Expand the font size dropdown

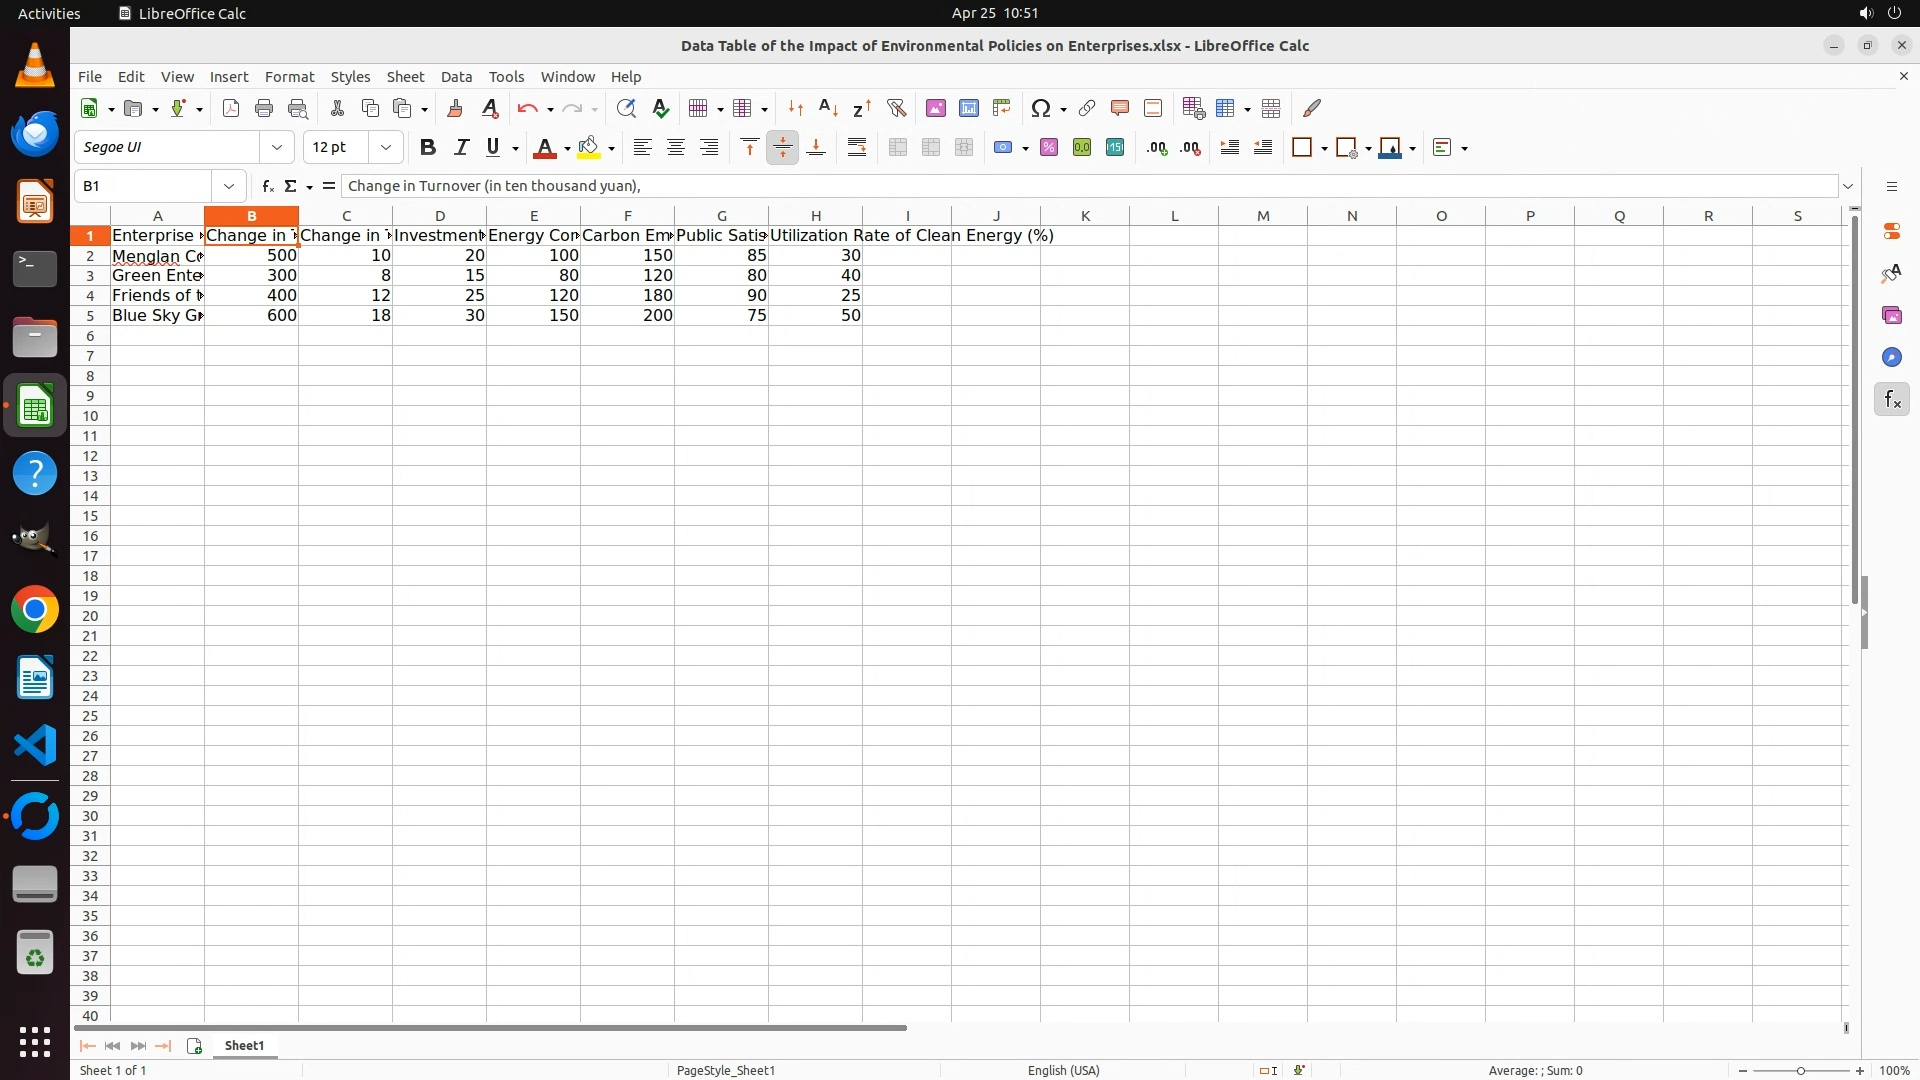coord(386,148)
